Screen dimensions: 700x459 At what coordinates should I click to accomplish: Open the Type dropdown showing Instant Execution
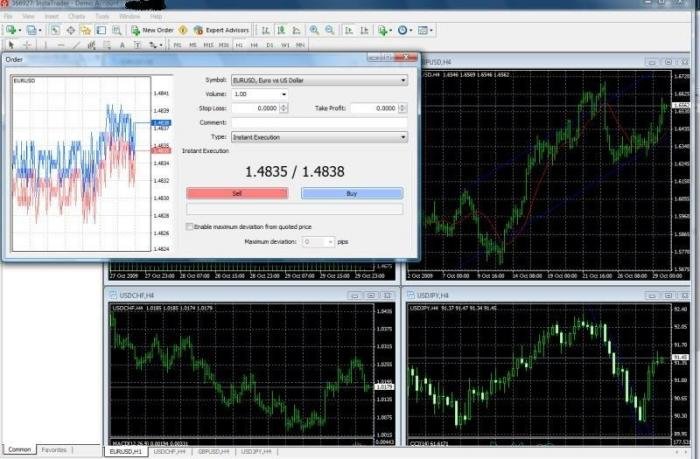[403, 137]
